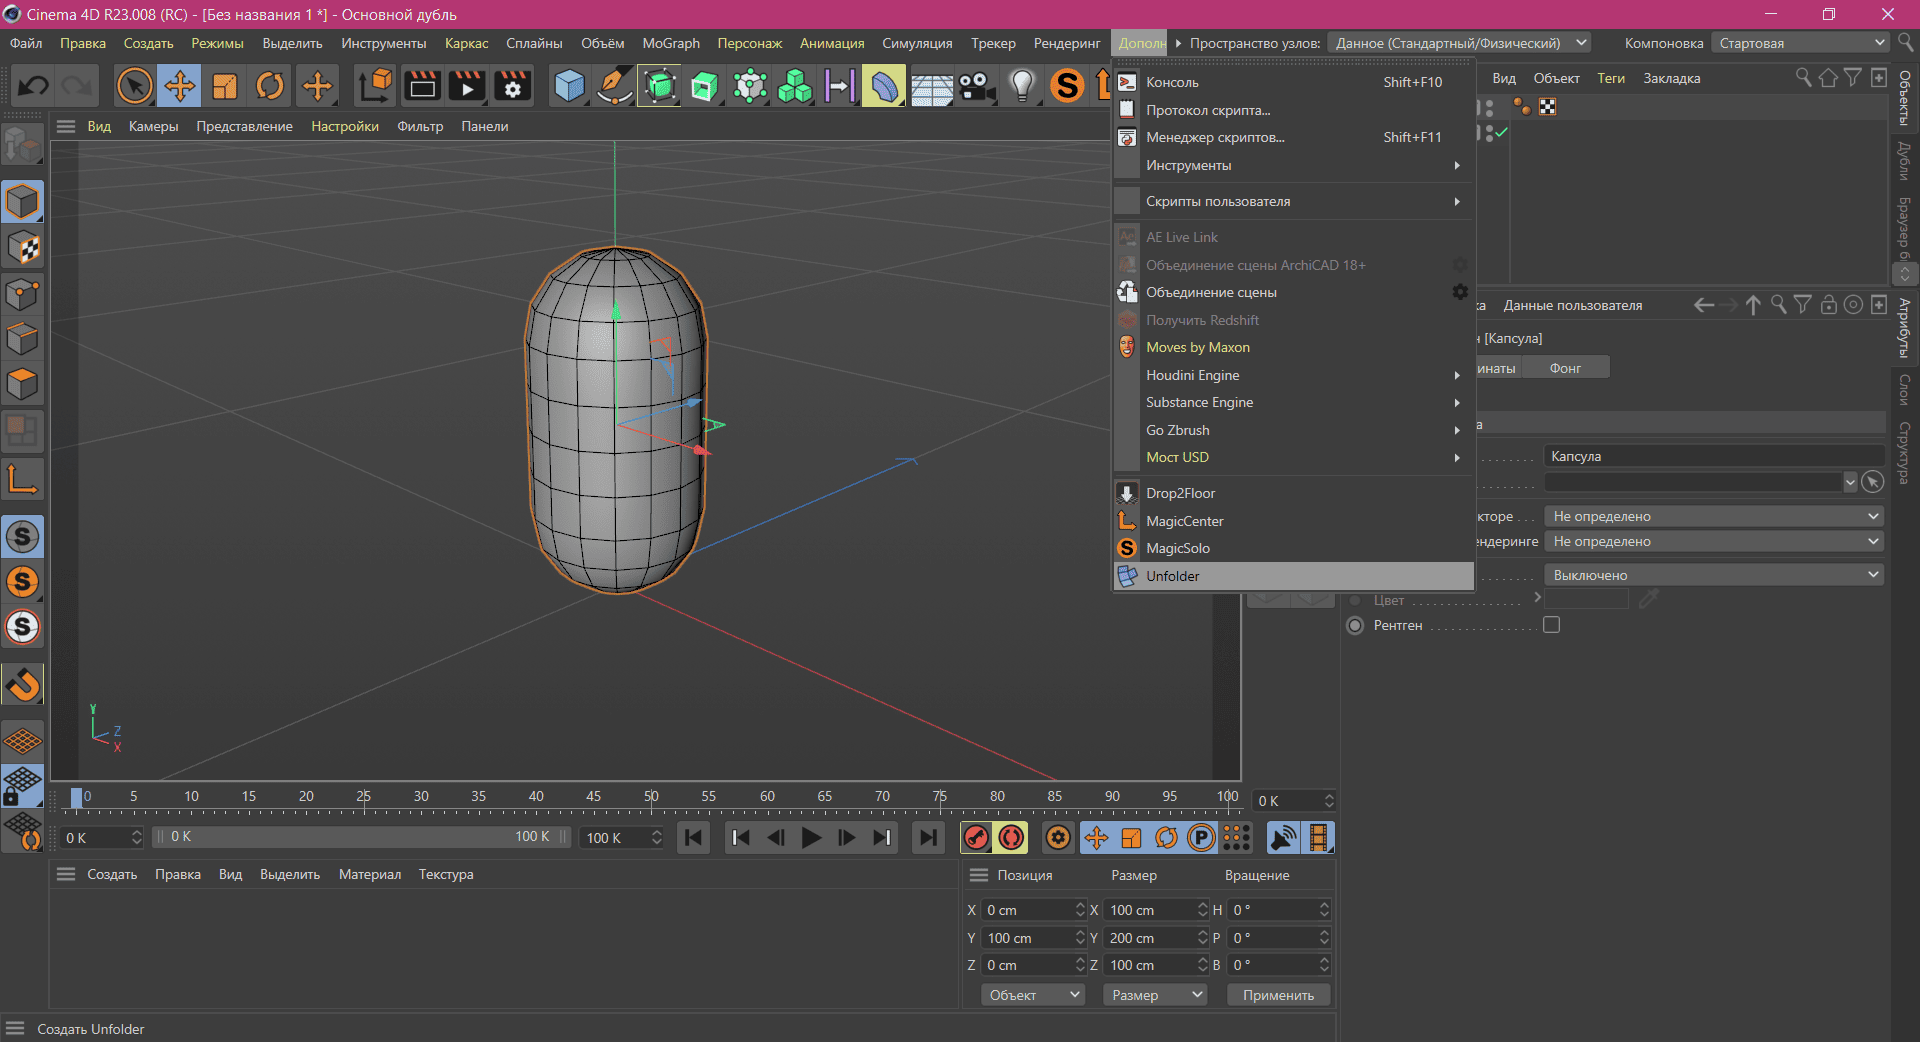
Task: Click the Капсула name input field
Action: [x=1714, y=456]
